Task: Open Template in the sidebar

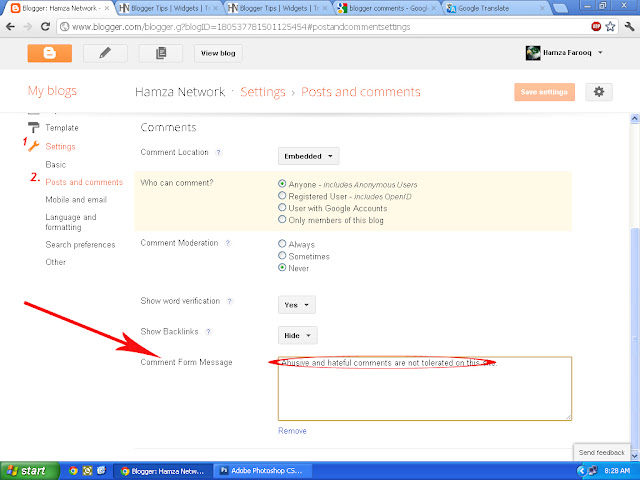Action: tap(62, 128)
